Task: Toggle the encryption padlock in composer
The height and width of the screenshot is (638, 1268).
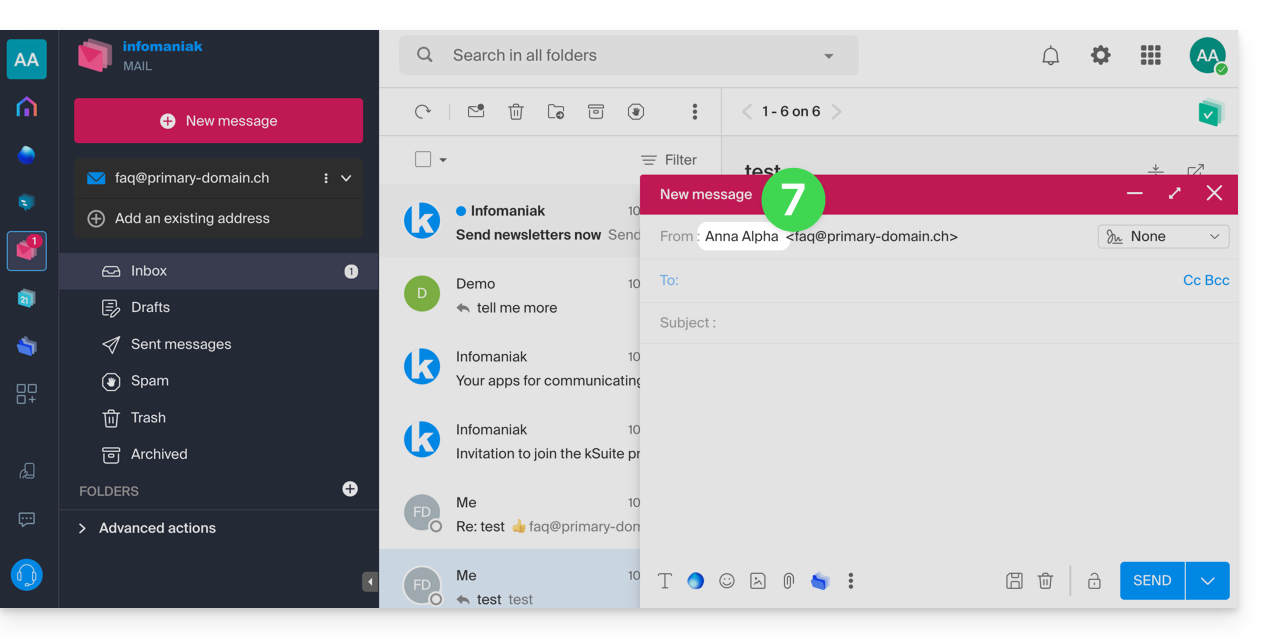Action: click(1094, 581)
